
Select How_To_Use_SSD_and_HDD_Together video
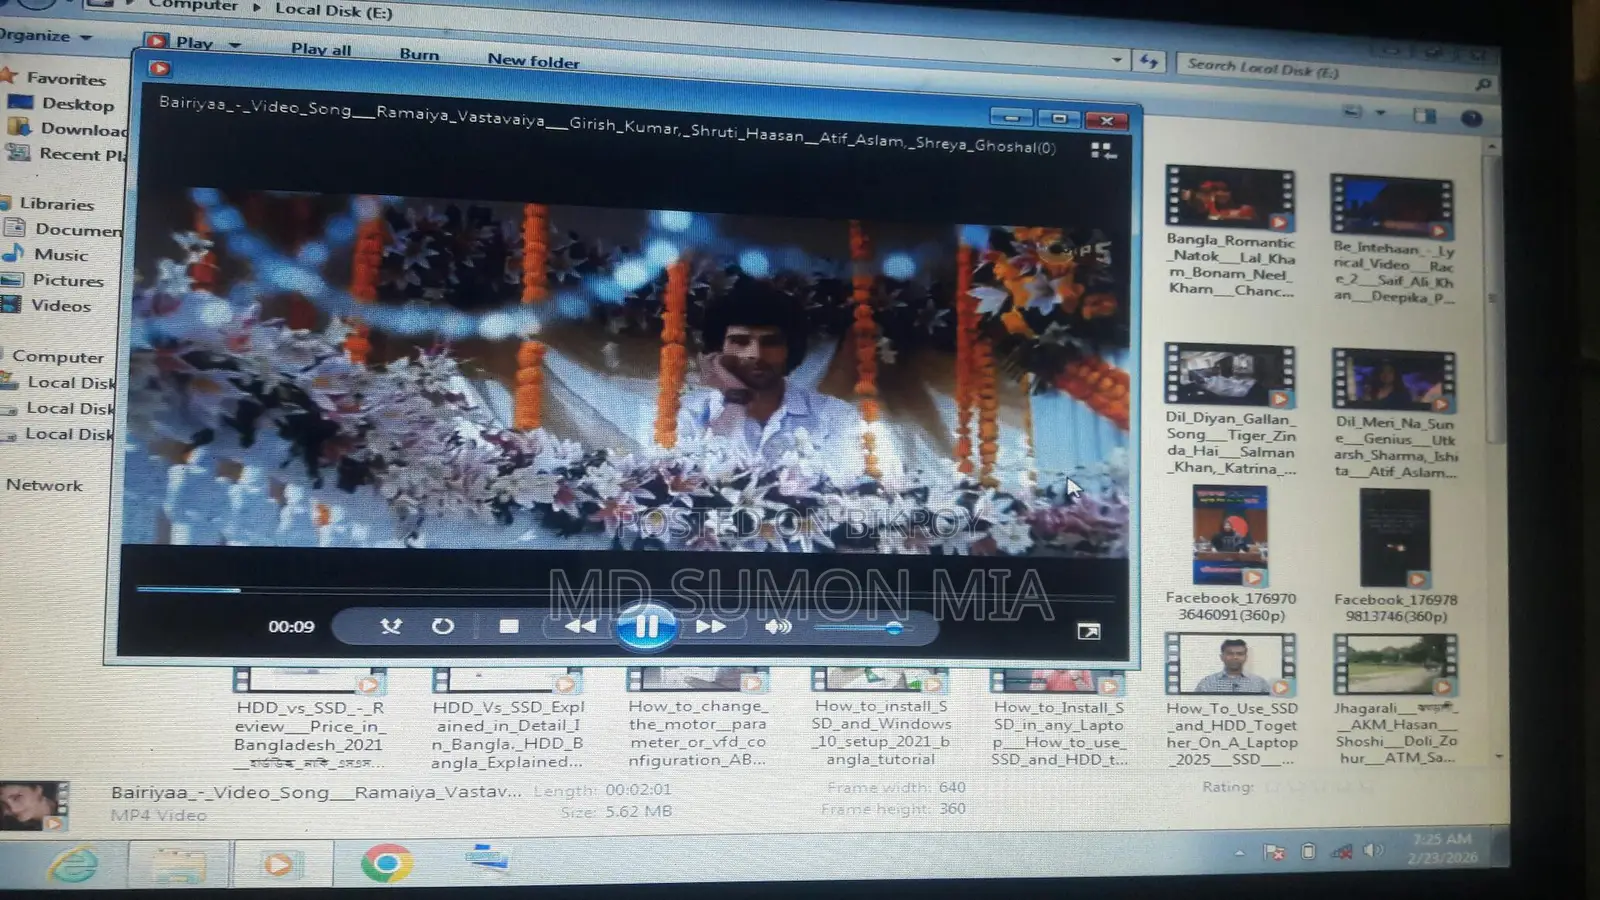pos(1231,700)
